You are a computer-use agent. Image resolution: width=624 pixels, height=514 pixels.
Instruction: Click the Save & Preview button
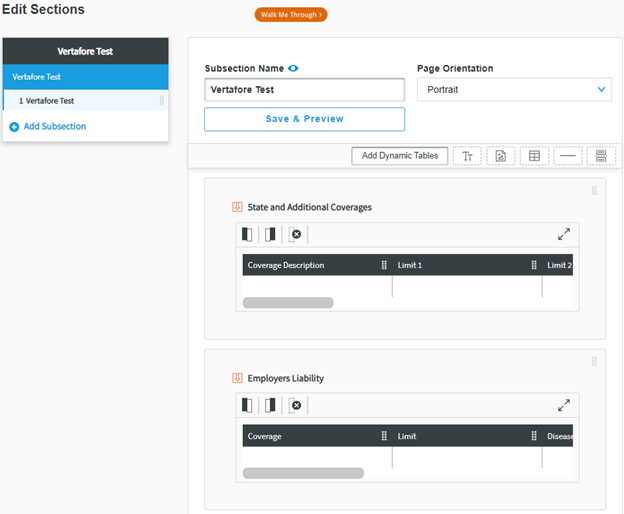pyautogui.click(x=304, y=119)
